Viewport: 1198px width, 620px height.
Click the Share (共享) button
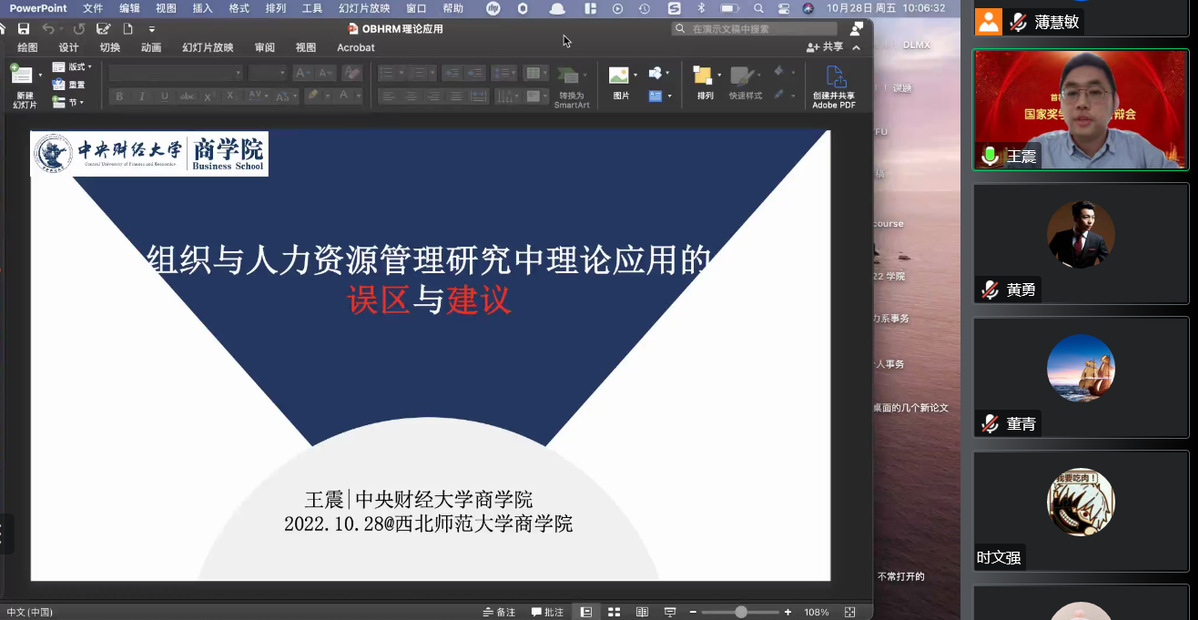pyautogui.click(x=825, y=47)
